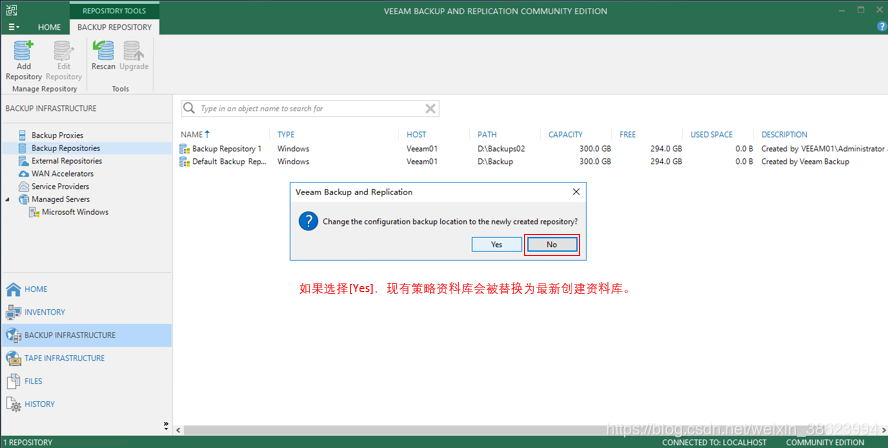Select Microsoft Windows under Managed Servers

(75, 212)
